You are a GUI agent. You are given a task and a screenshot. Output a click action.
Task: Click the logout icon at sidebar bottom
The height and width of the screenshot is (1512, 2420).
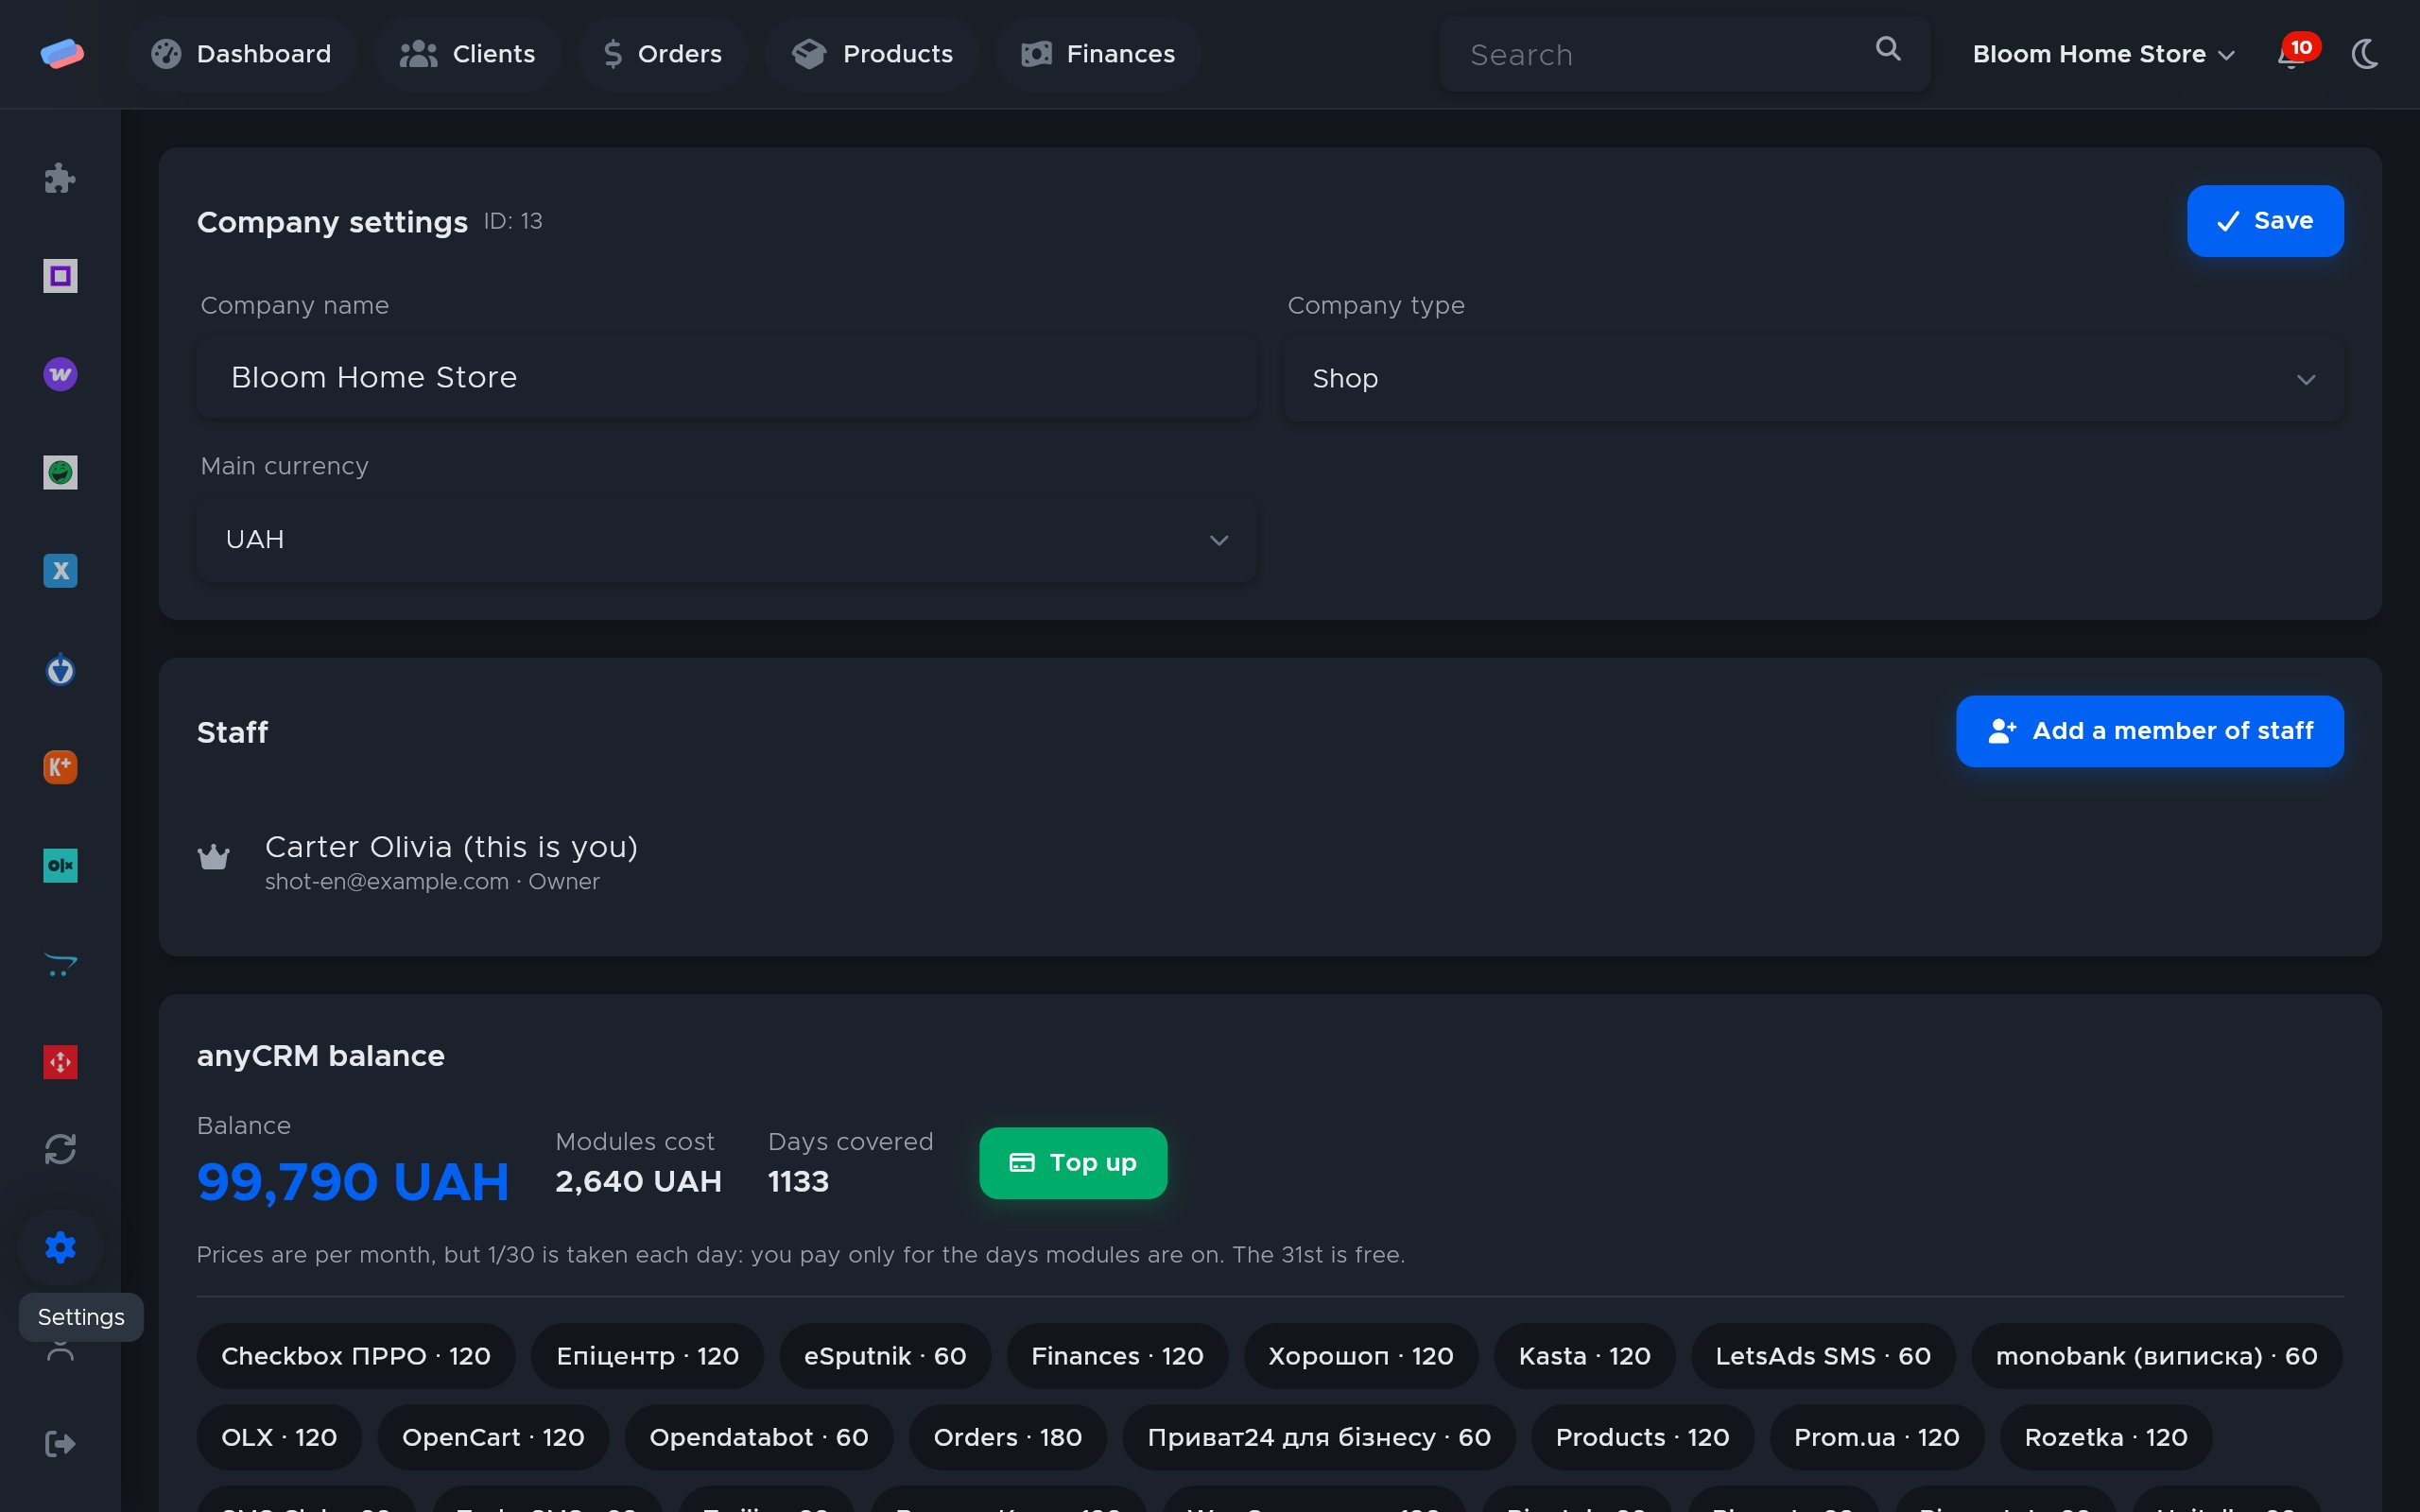click(60, 1444)
